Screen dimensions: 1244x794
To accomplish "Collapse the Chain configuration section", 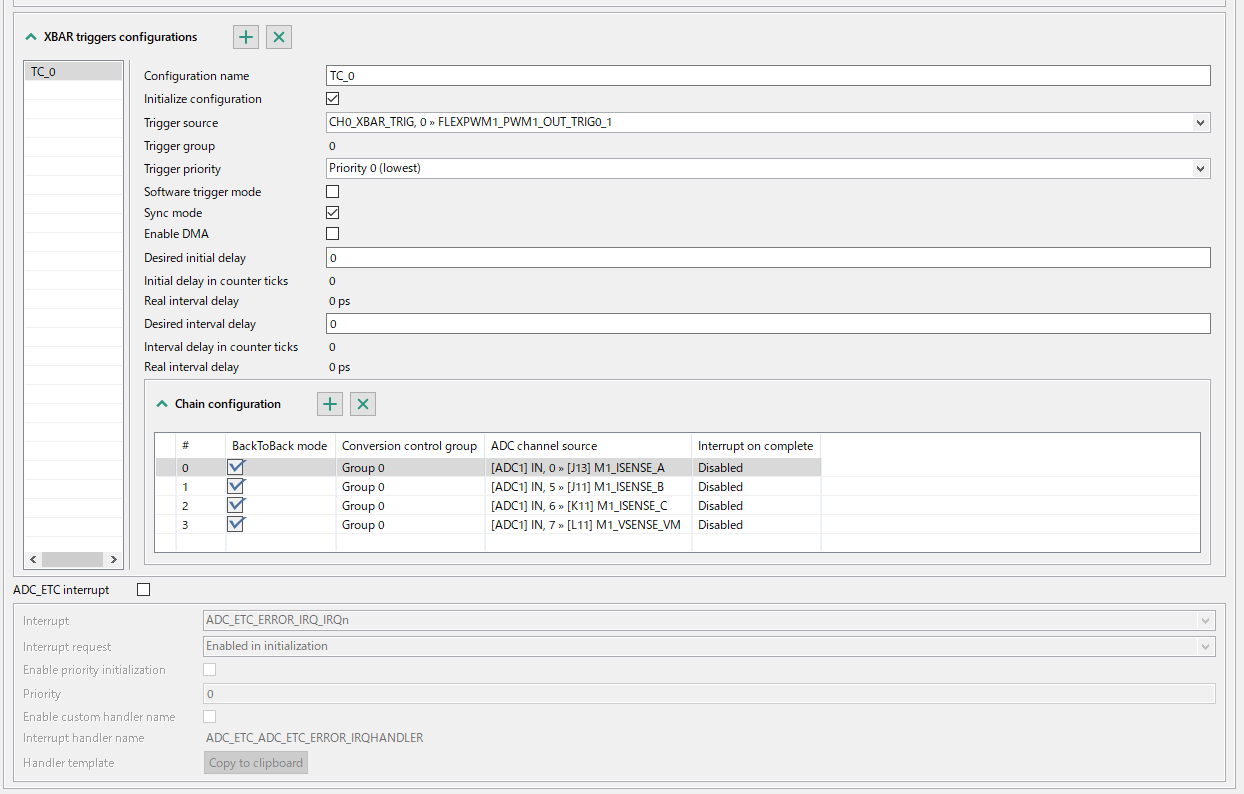I will (162, 403).
